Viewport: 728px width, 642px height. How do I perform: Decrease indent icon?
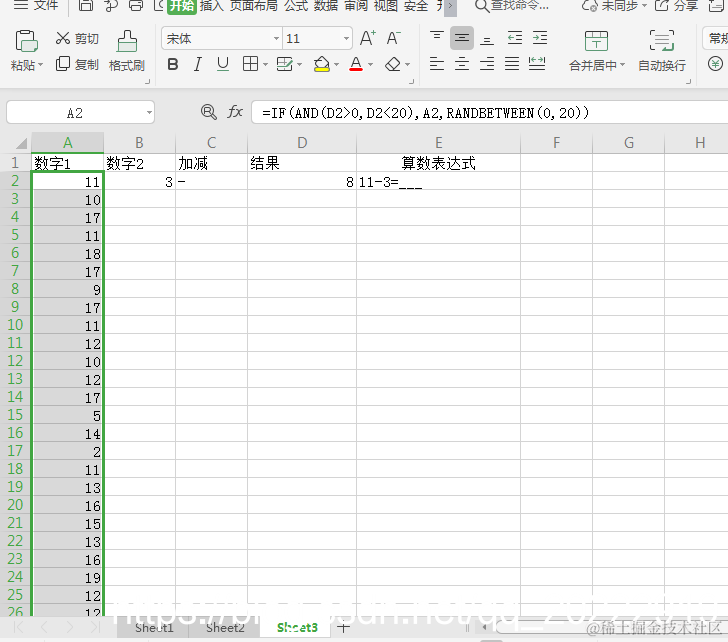[514, 38]
